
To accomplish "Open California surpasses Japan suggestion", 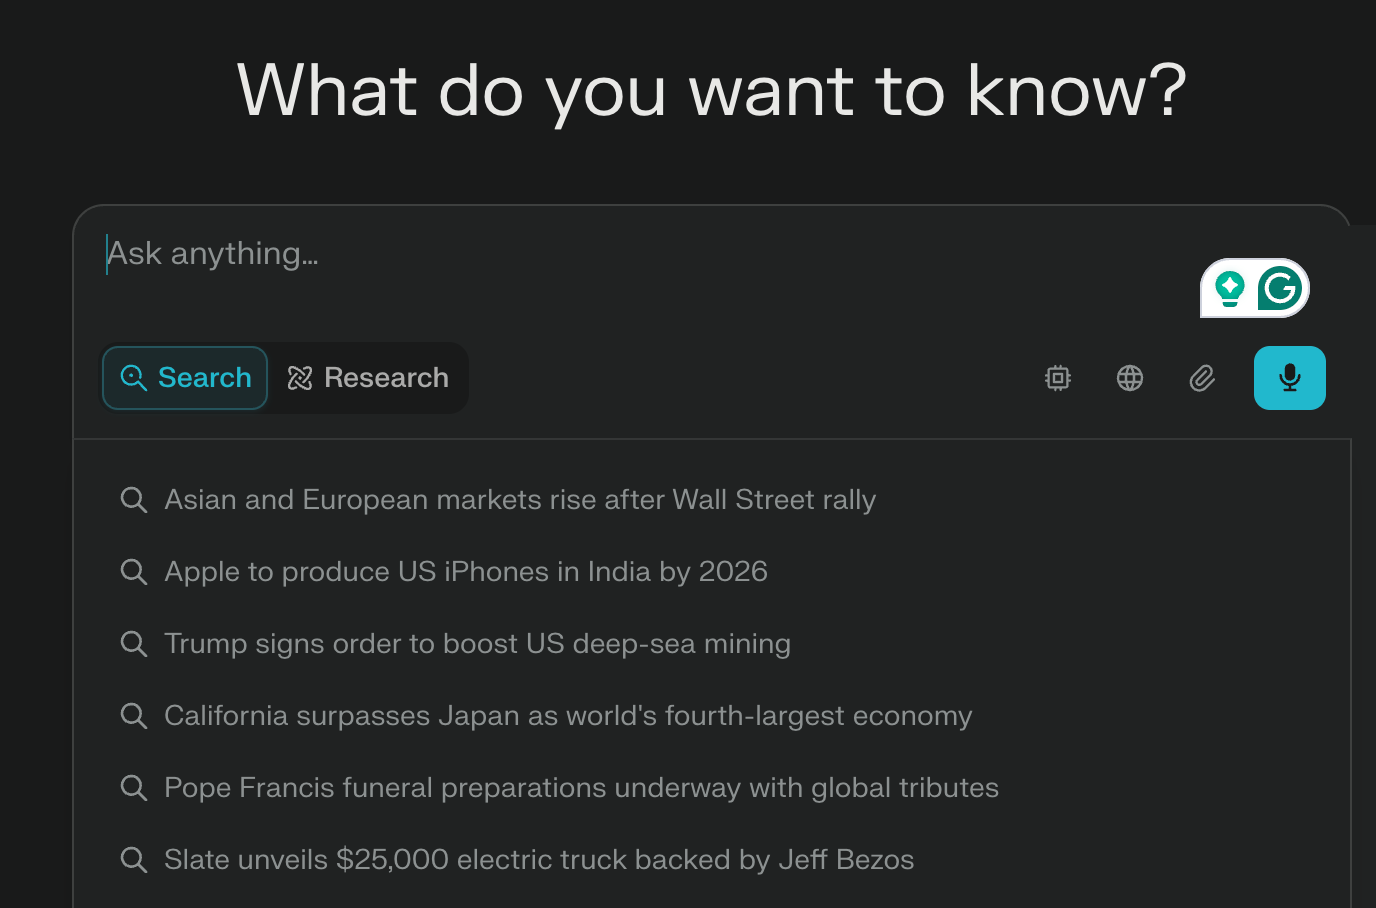I will click(568, 715).
